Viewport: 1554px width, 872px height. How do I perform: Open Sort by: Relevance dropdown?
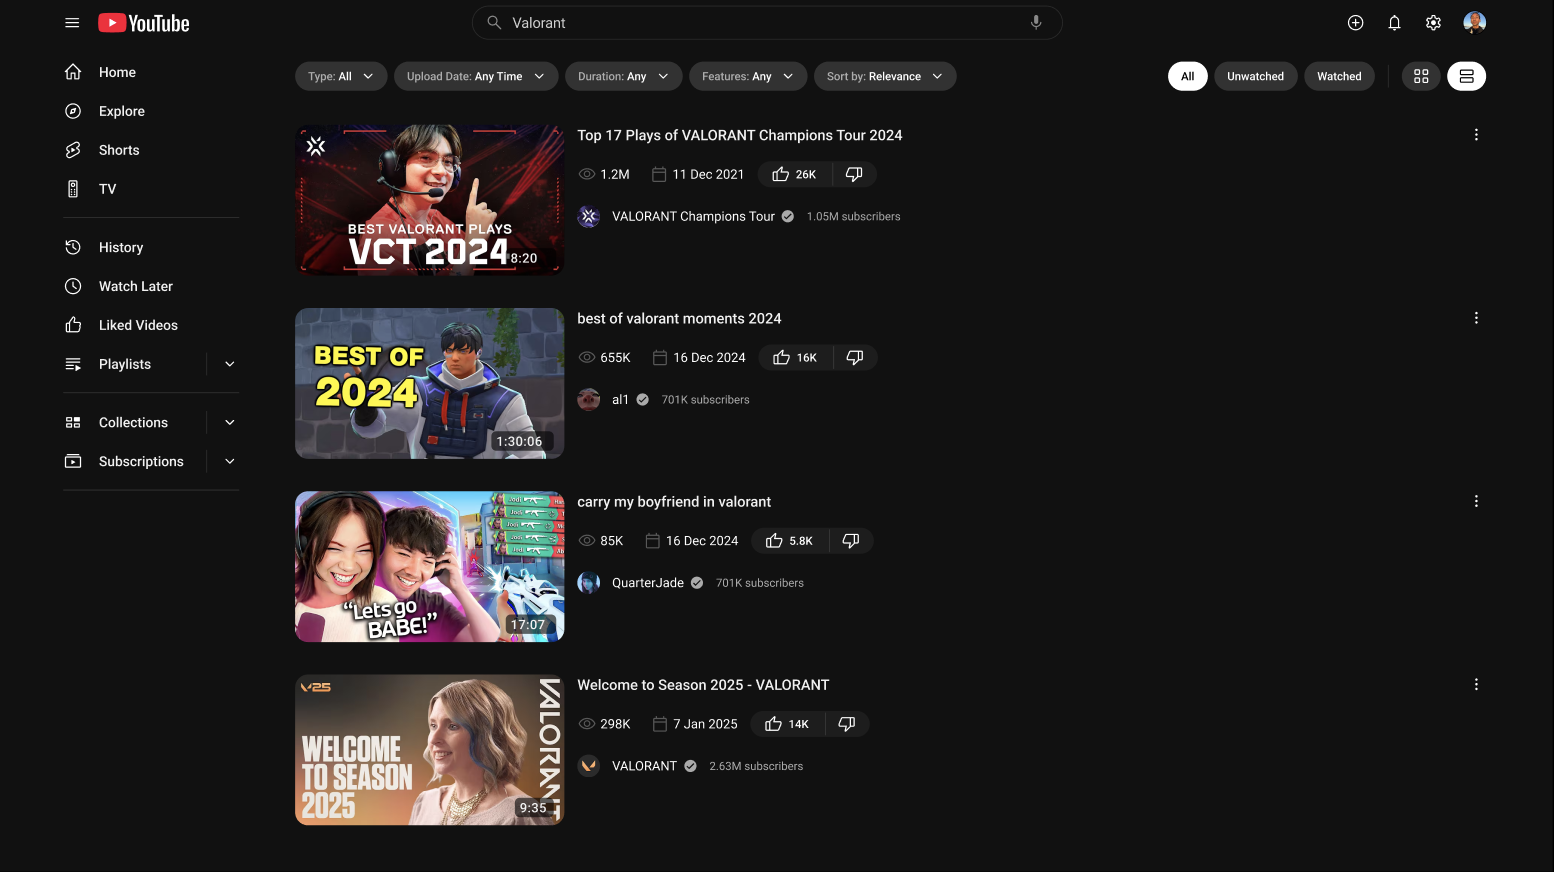885,76
